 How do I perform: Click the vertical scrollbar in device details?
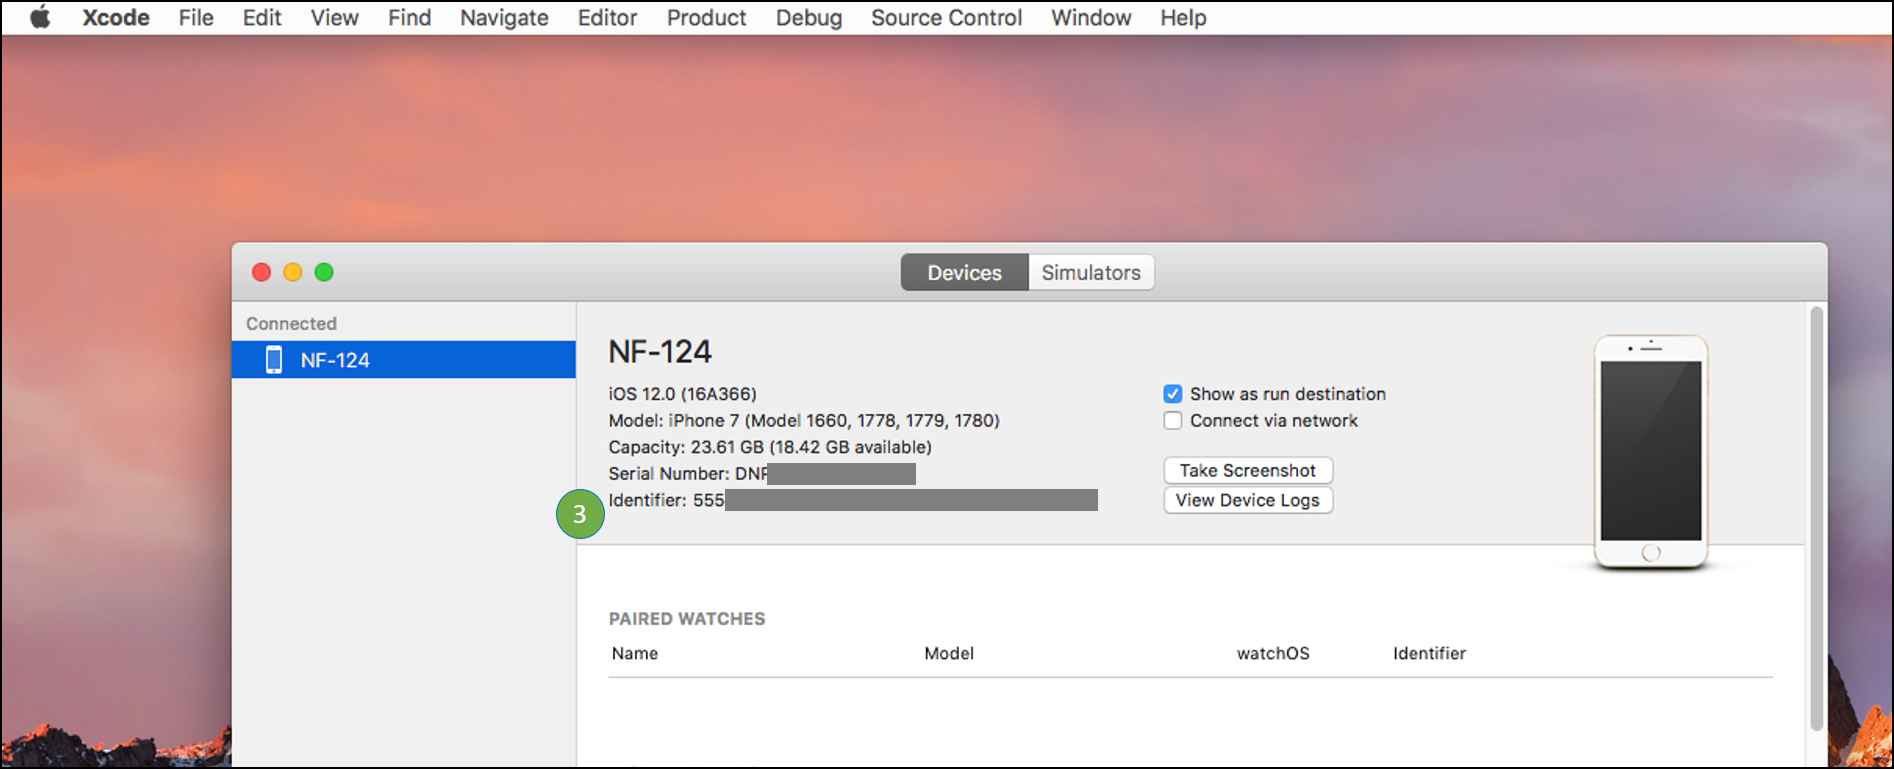point(1816,520)
